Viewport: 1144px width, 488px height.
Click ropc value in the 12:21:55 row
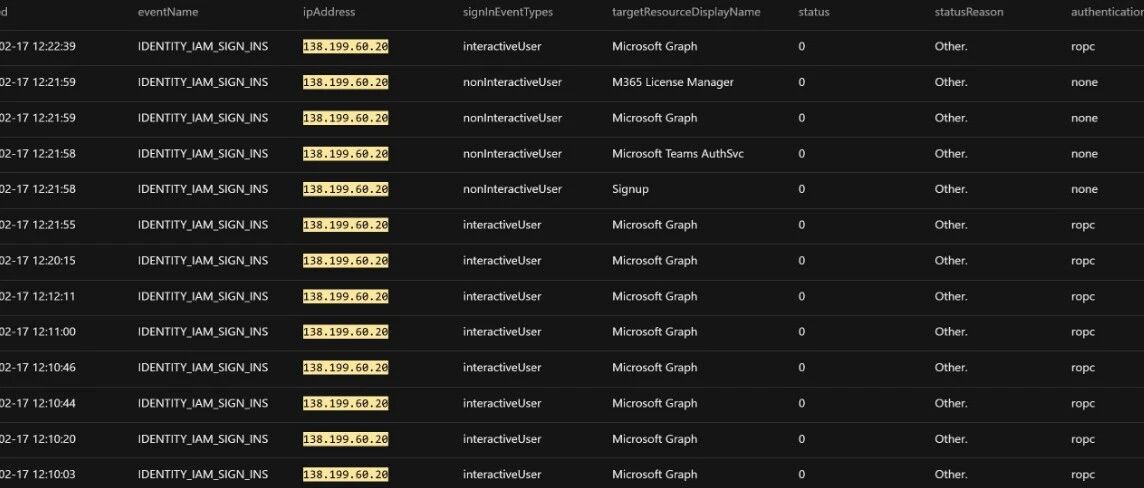coord(1083,225)
